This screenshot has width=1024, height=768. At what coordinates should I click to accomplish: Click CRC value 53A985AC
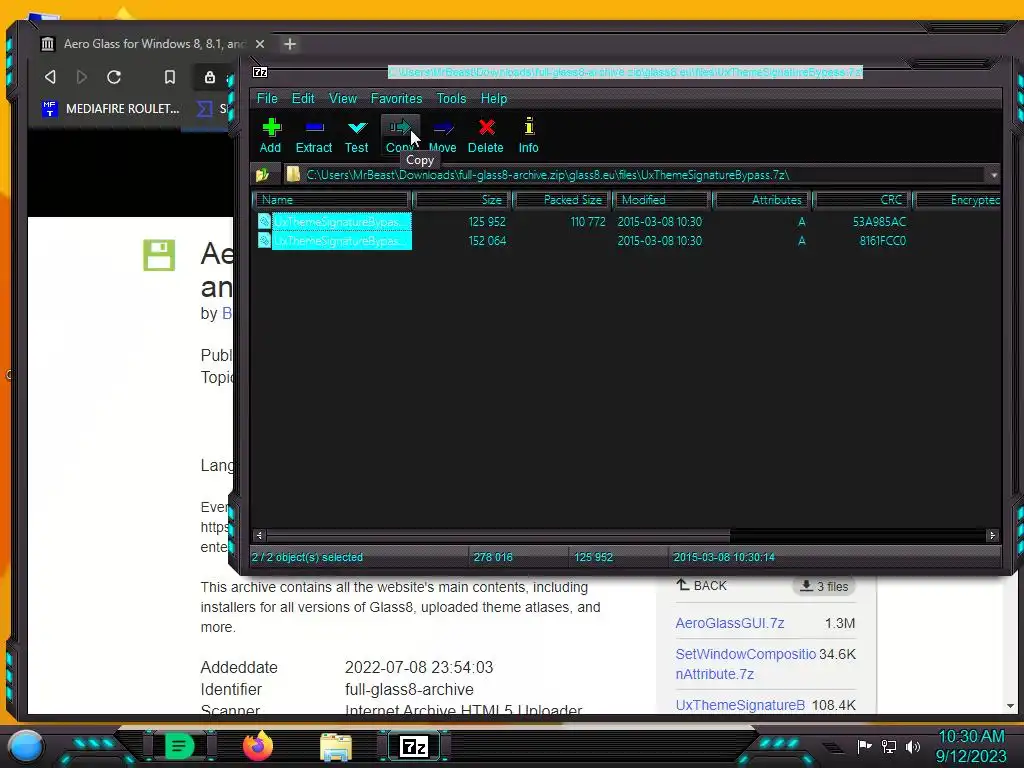(879, 222)
